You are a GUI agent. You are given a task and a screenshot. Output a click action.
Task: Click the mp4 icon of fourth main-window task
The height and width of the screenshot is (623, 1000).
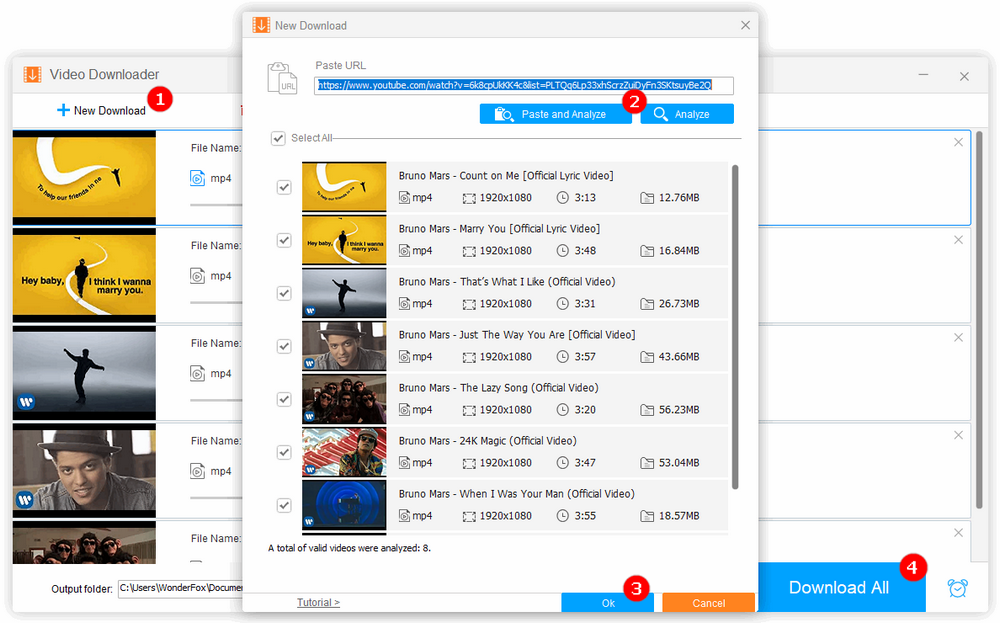point(198,471)
